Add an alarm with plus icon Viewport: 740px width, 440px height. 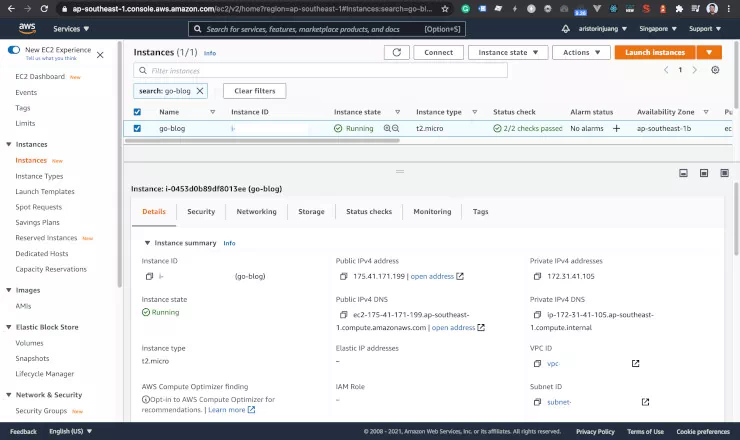(x=616, y=128)
